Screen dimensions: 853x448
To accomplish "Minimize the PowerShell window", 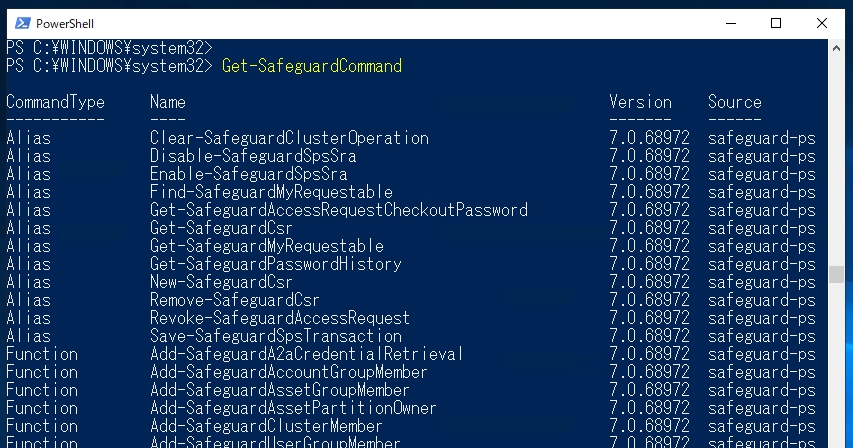I will [731, 23].
